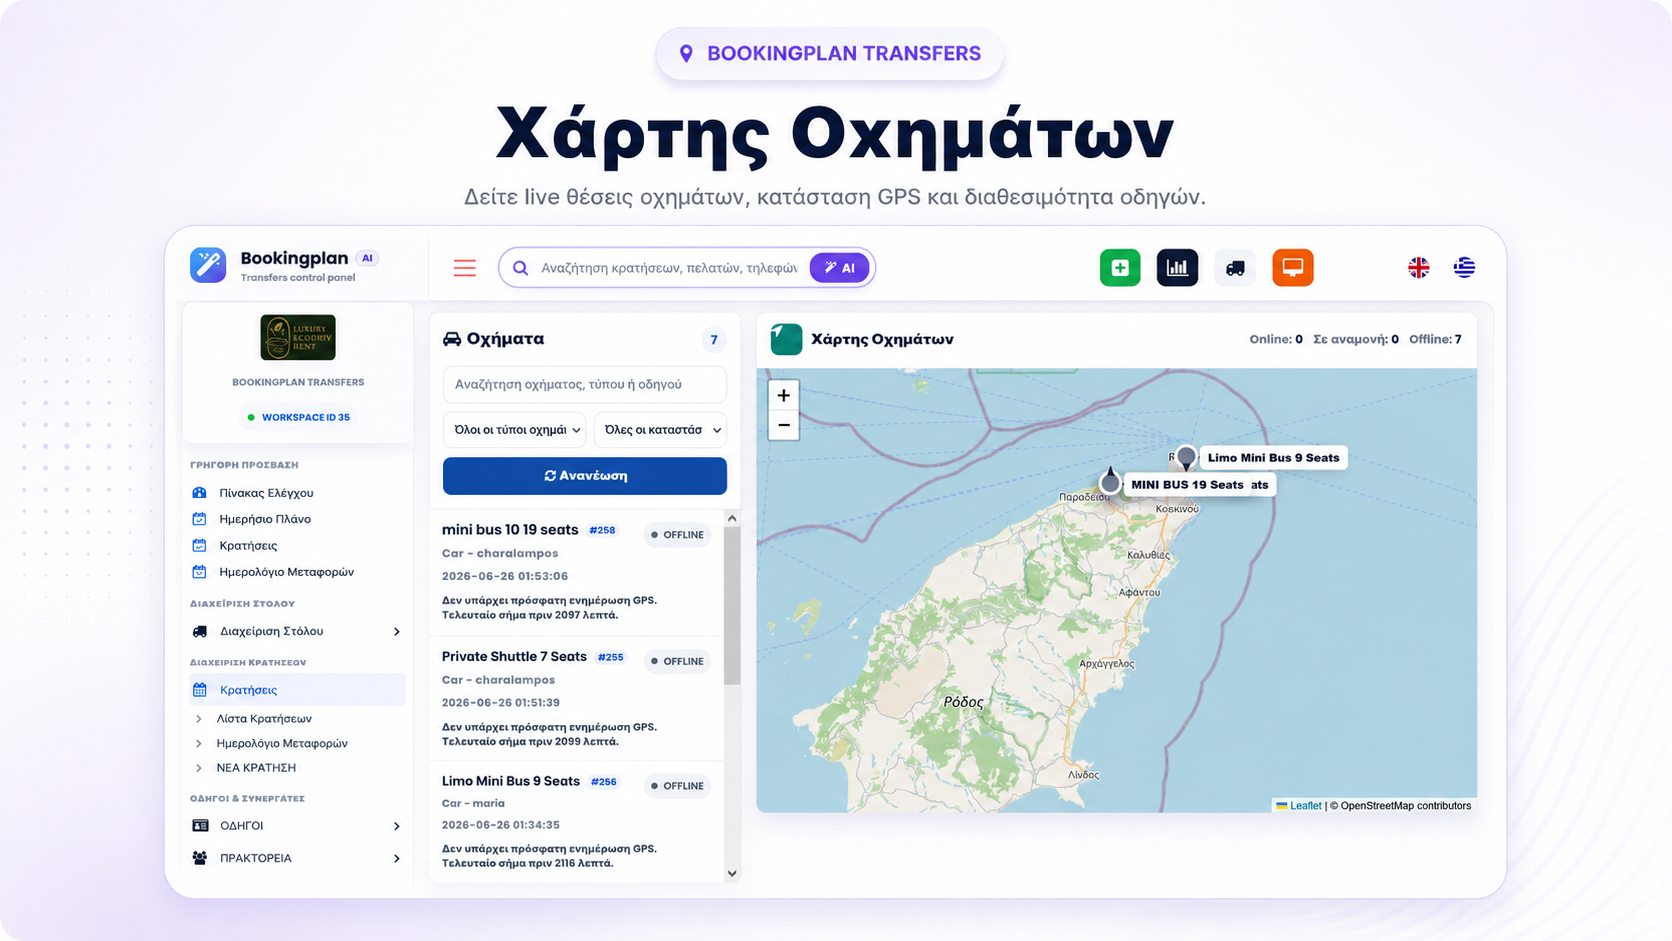
Task: Click the Πίνακας Ελέγχου sidebar icon
Action: 199,493
